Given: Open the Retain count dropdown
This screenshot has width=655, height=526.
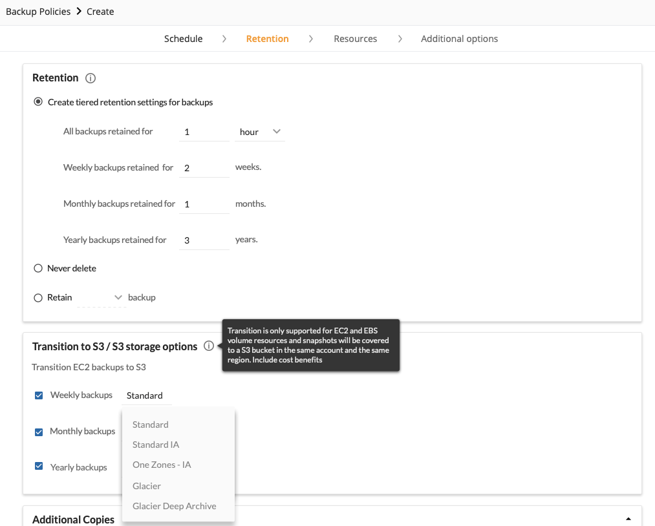Looking at the screenshot, I should 101,297.
